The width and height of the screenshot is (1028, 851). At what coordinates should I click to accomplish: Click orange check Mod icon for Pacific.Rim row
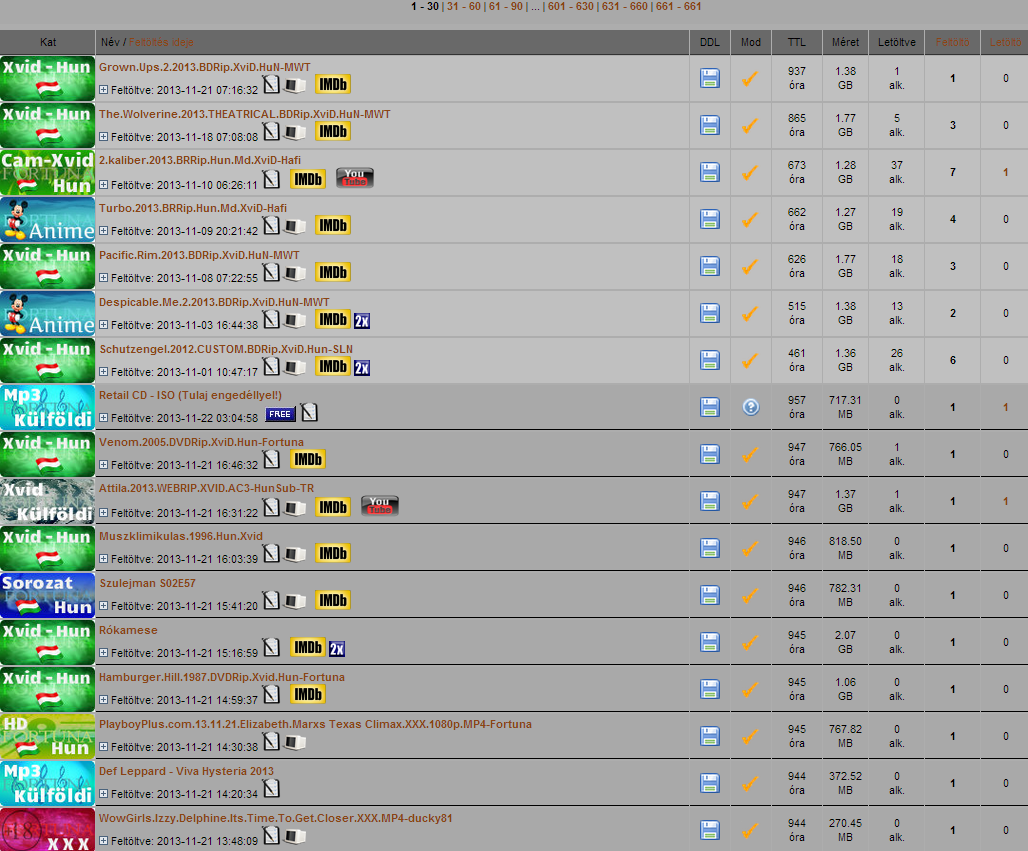pos(750,266)
